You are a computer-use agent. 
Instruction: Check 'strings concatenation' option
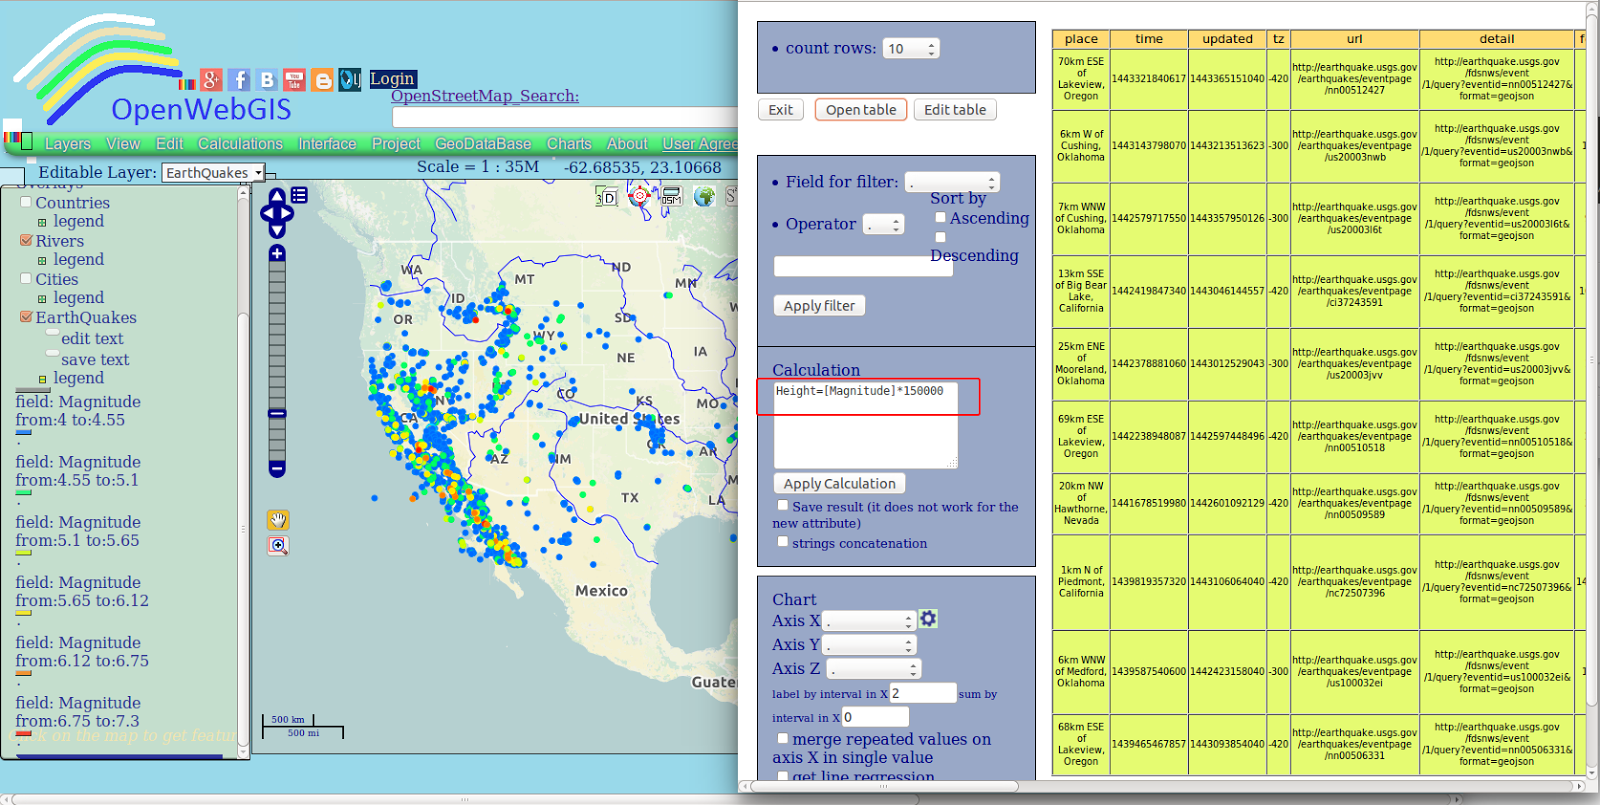783,542
